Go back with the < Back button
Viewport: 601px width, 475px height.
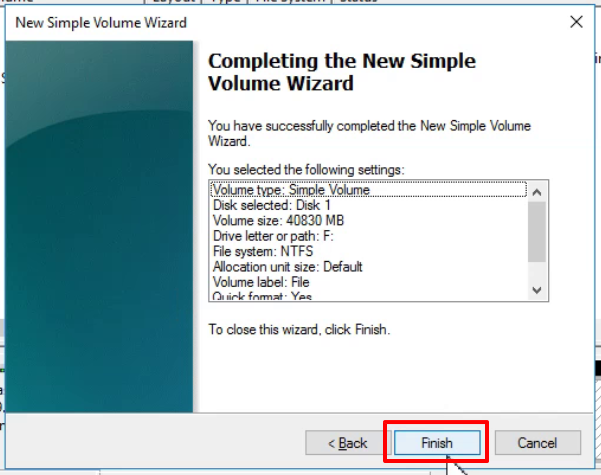point(348,443)
